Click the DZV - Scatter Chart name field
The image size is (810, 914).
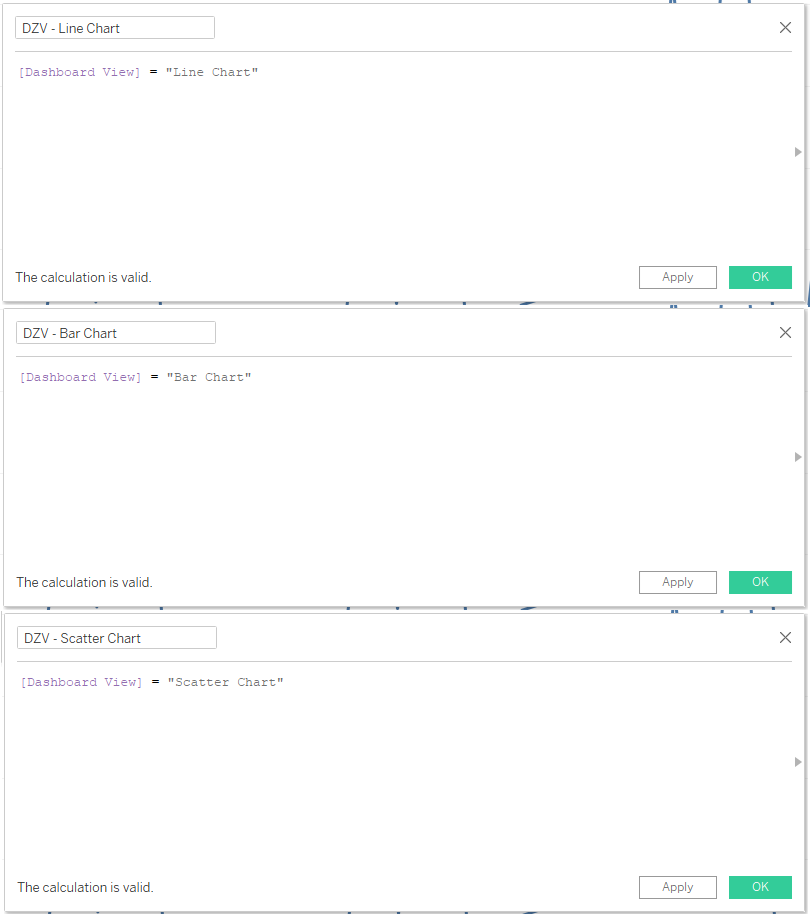pyautogui.click(x=116, y=638)
